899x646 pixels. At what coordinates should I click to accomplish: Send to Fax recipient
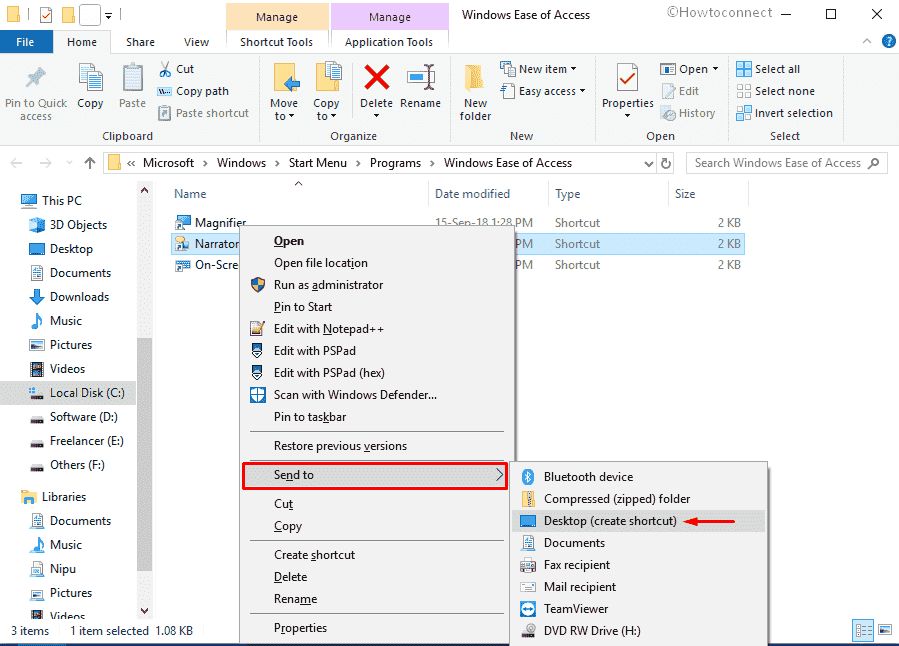pos(639,565)
